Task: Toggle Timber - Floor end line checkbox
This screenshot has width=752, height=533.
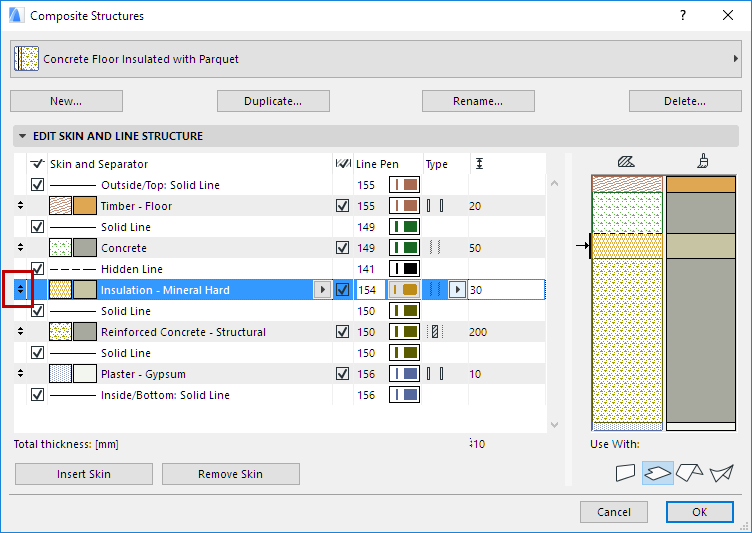Action: point(342,206)
